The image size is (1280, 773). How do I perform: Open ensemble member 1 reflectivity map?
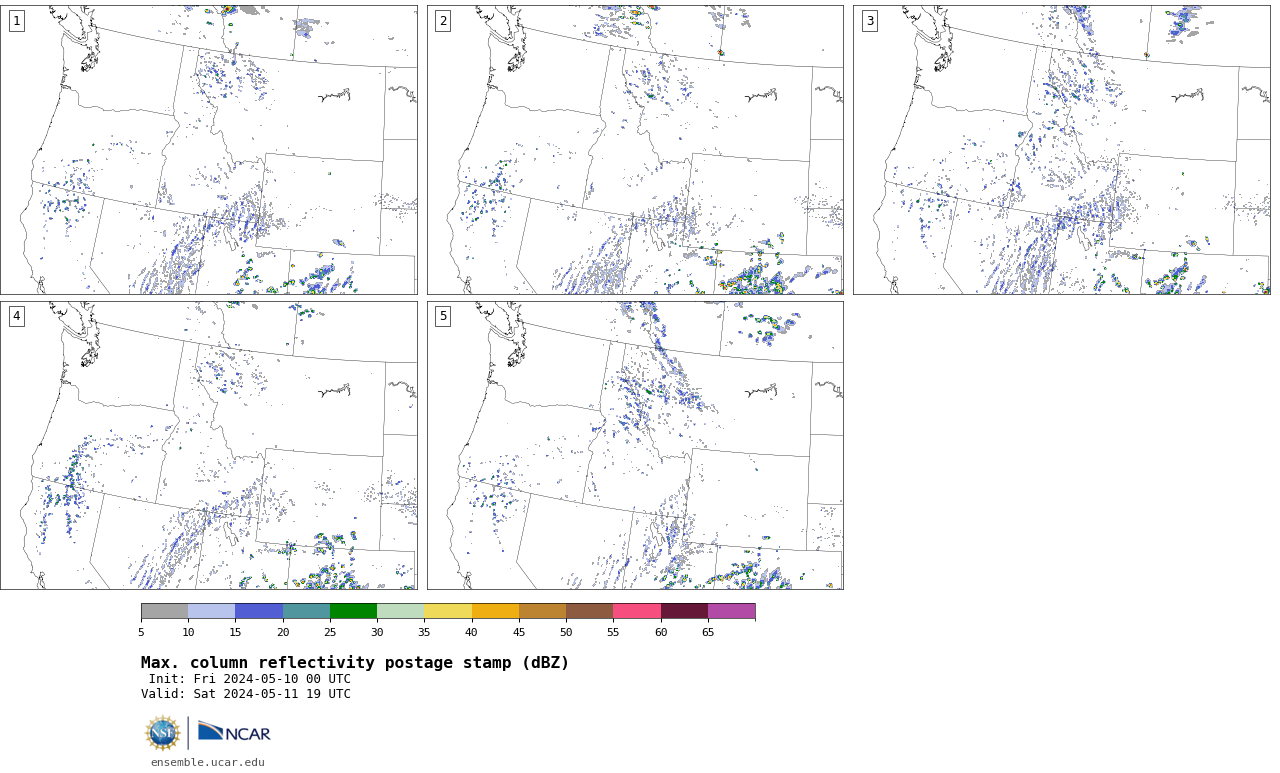[208, 150]
